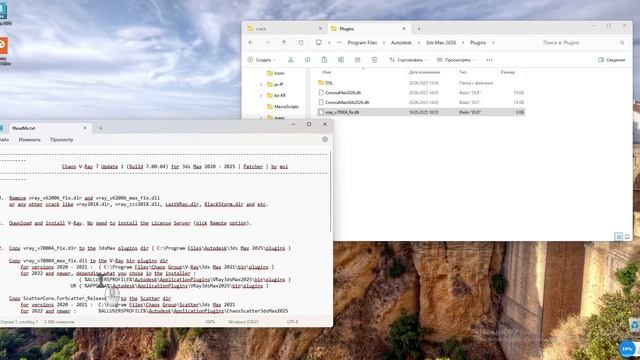Switch to details view icon at Explorer bottom
The width and height of the screenshot is (640, 360).
[619, 236]
